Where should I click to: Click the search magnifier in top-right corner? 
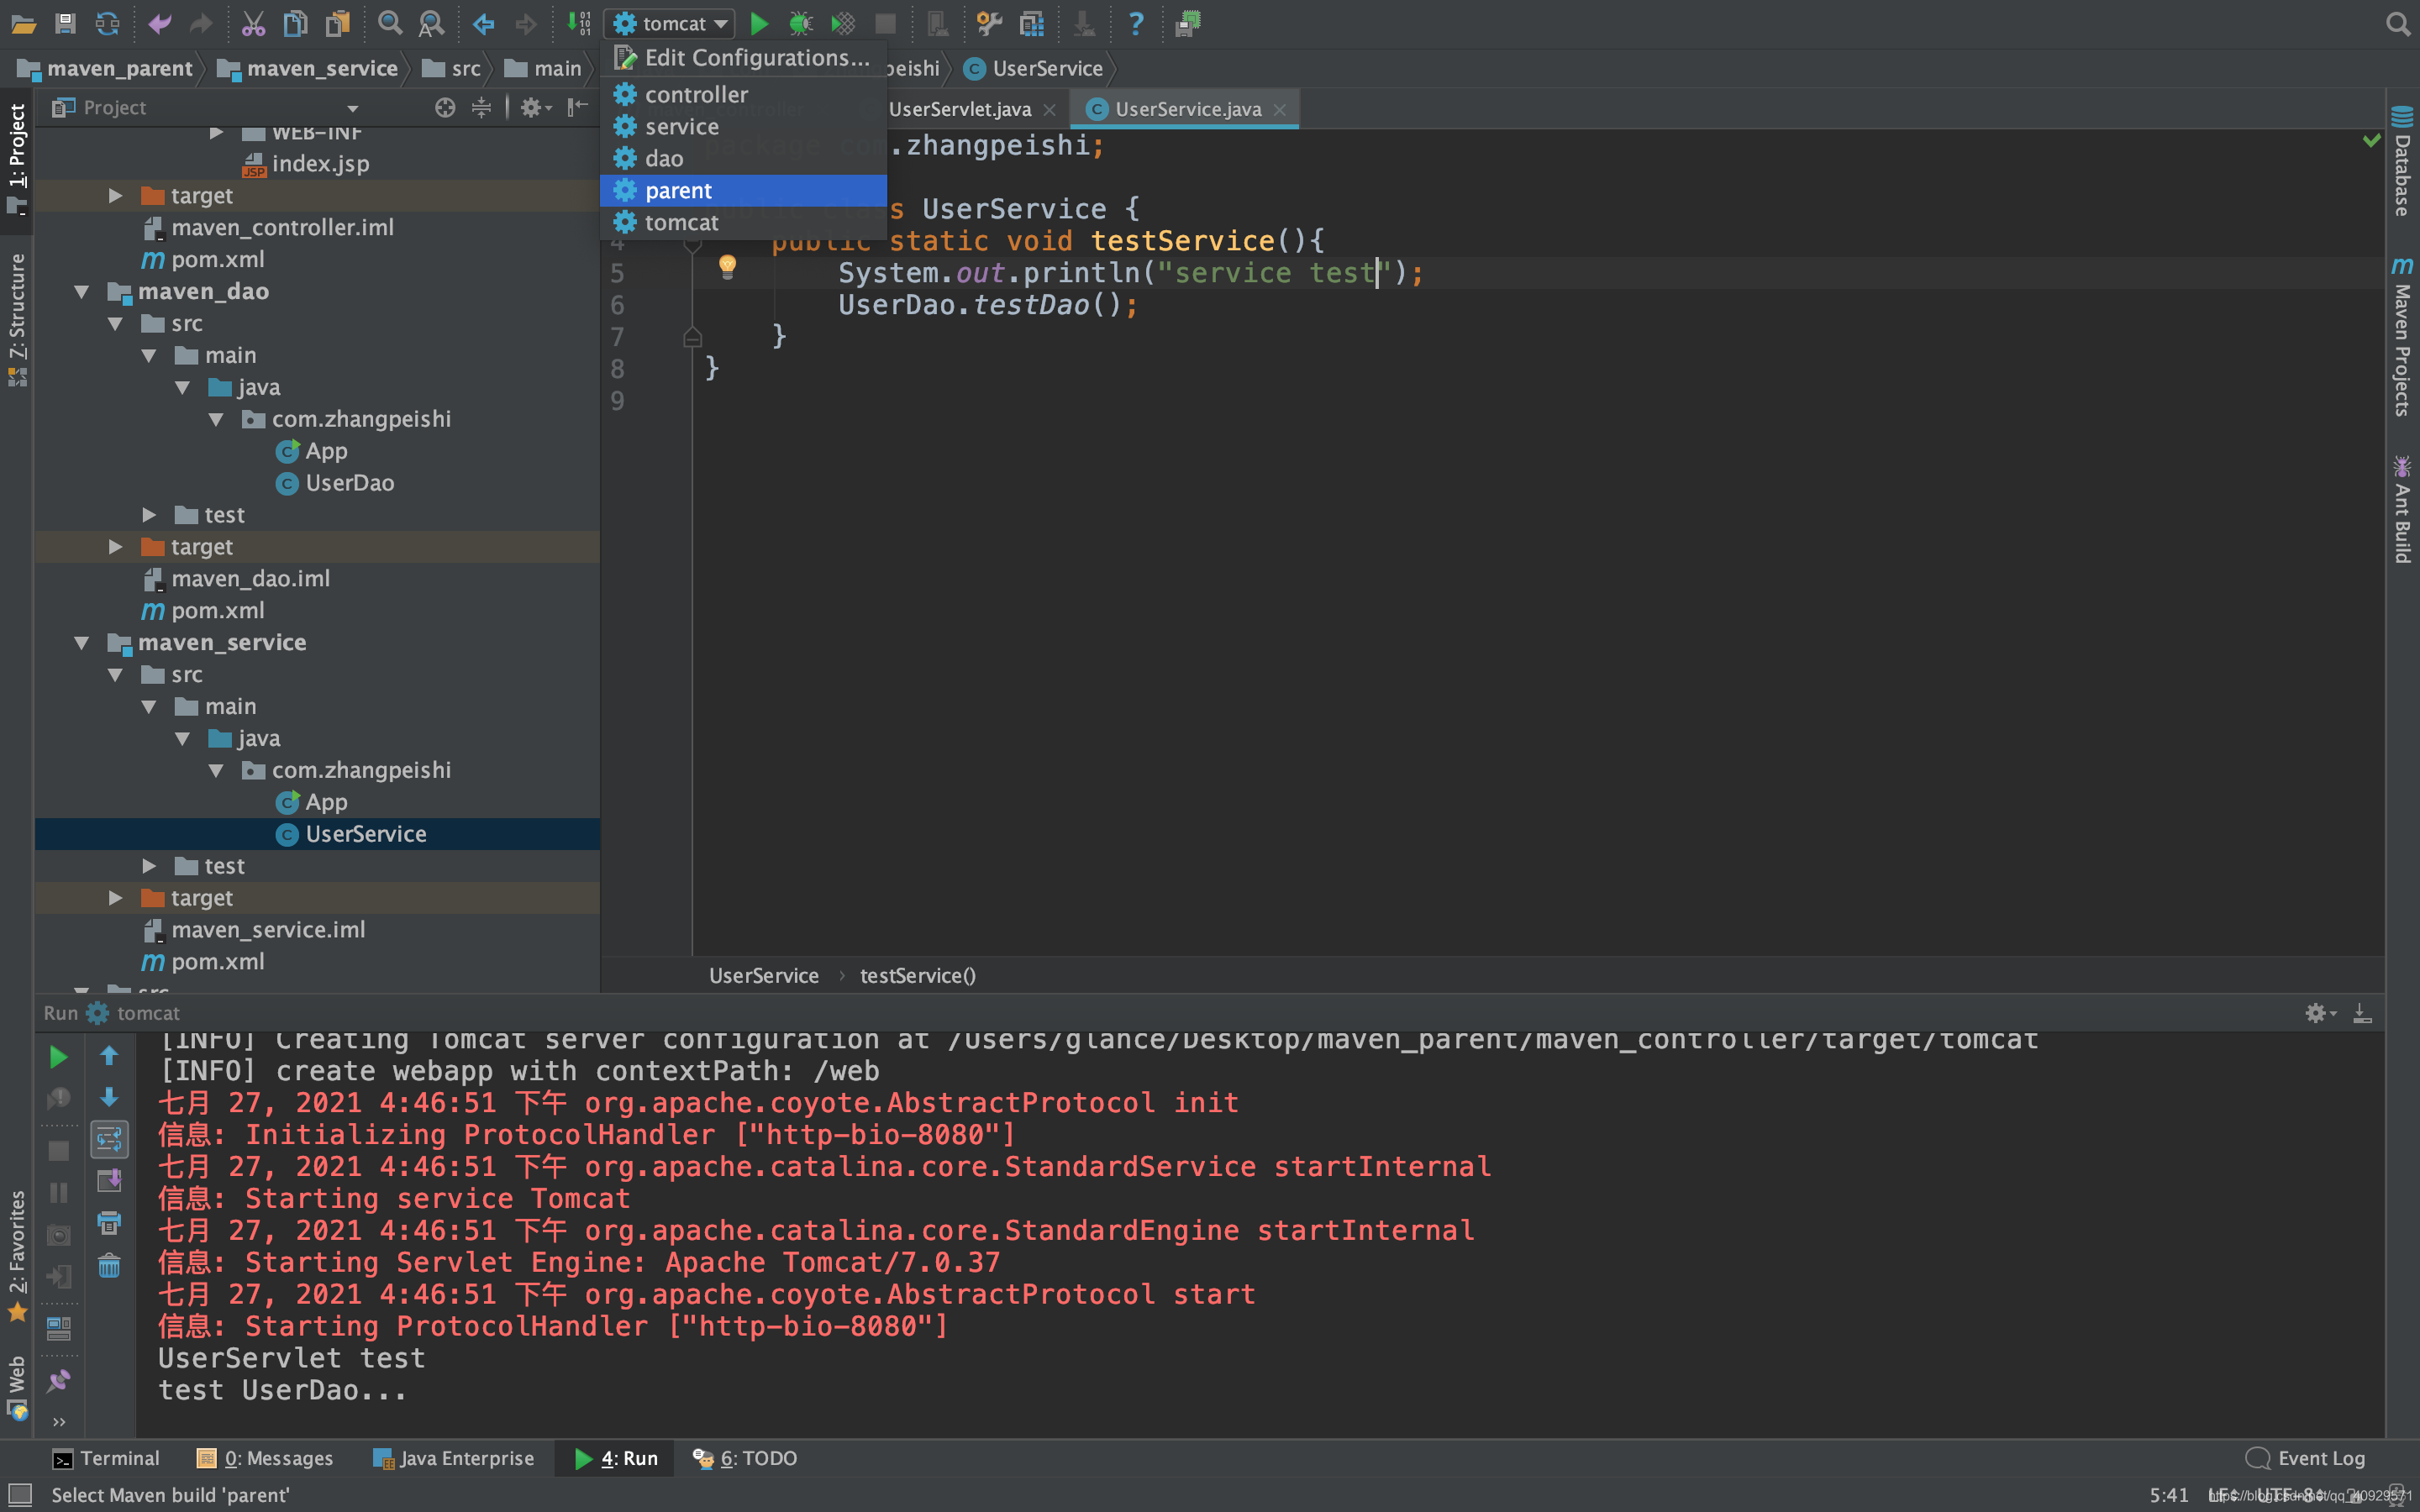[x=2397, y=23]
